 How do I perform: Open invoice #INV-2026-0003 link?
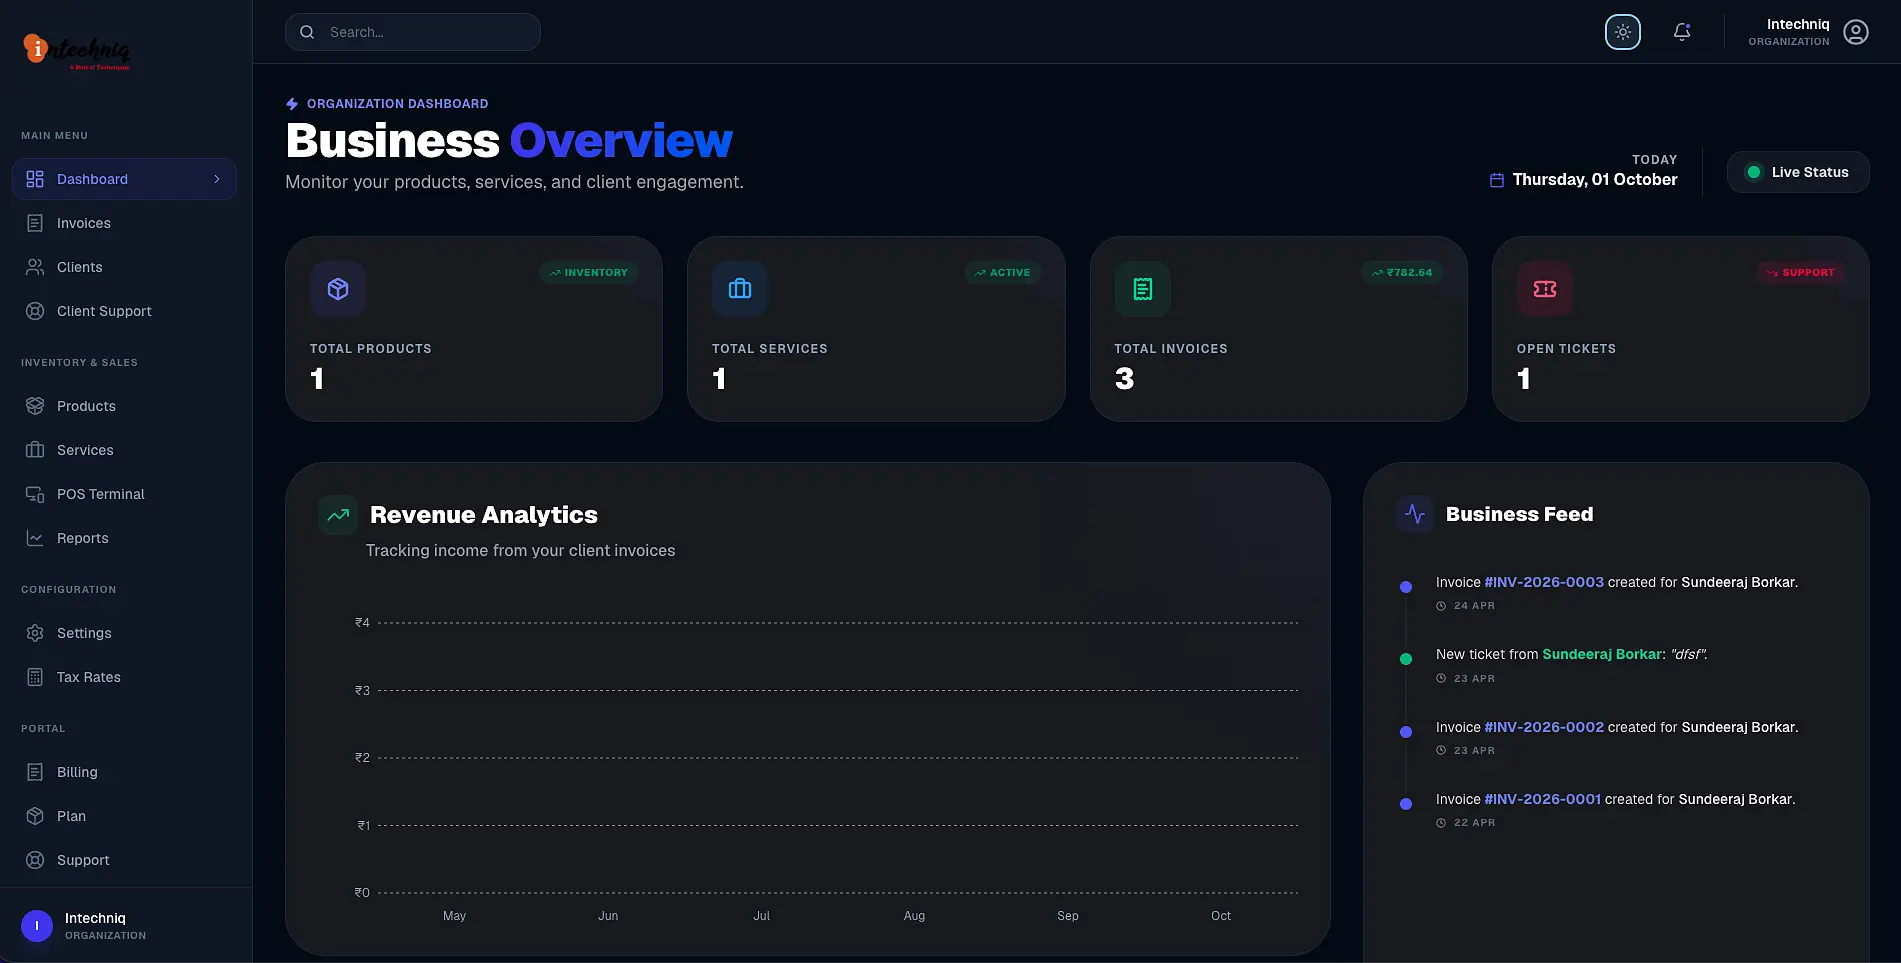[x=1544, y=582]
